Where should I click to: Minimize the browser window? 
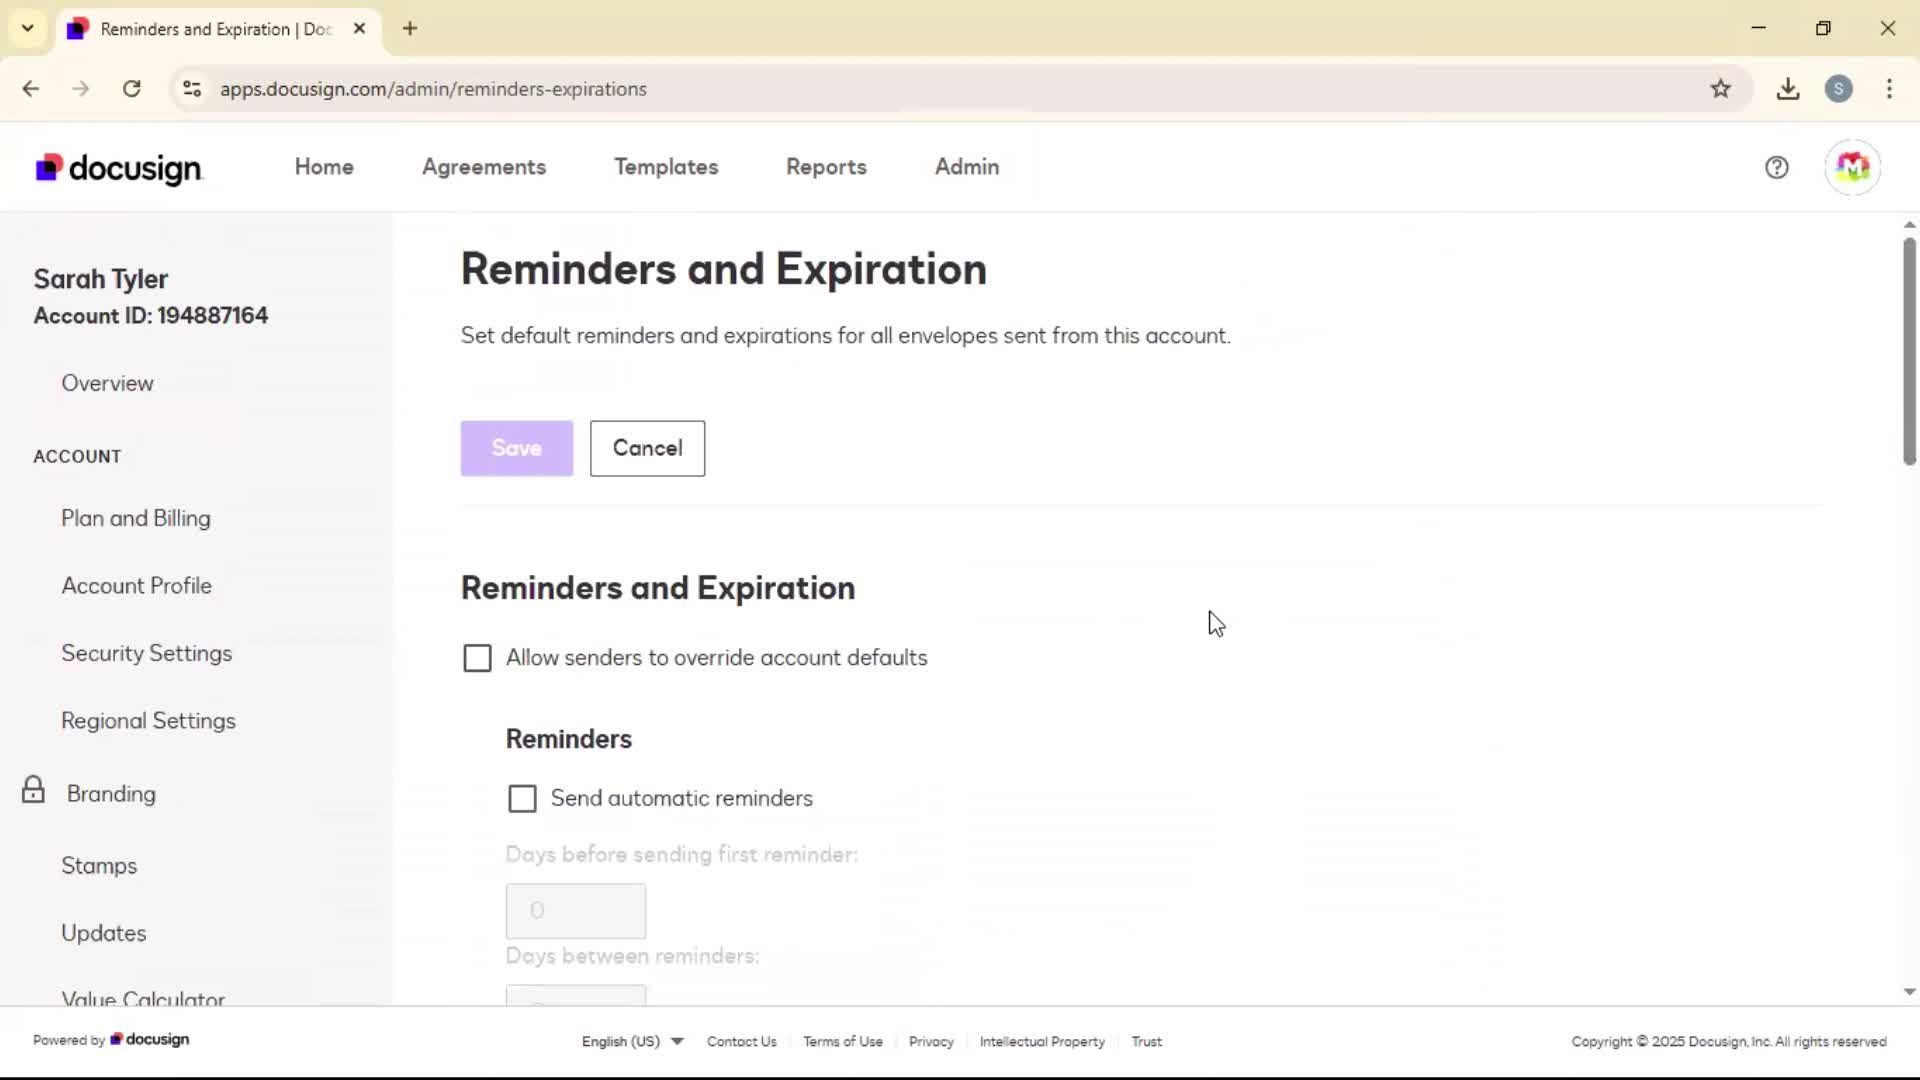[x=1758, y=28]
